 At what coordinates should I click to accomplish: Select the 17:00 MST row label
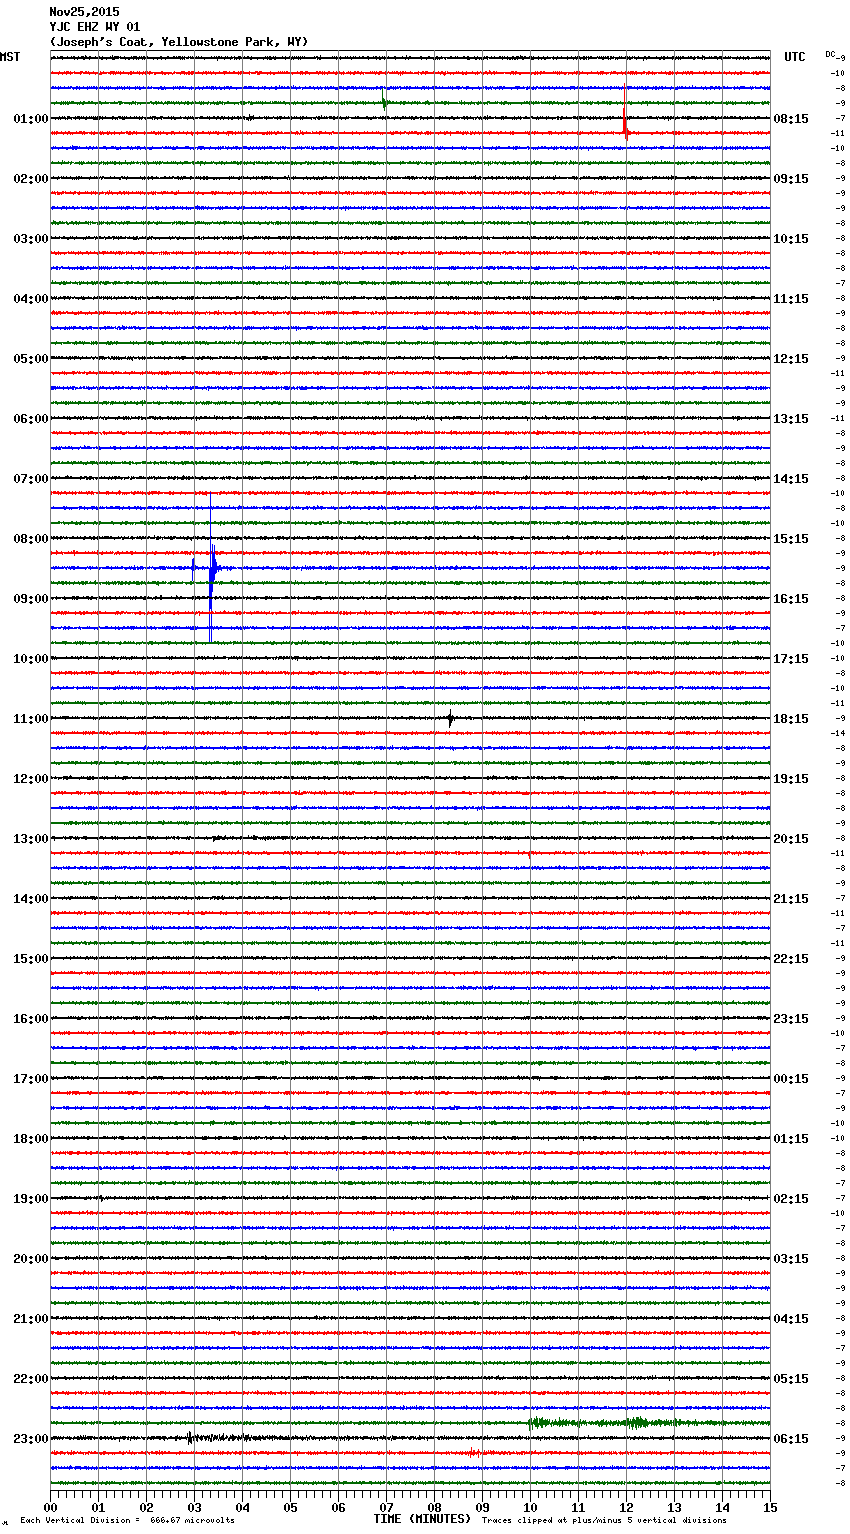31,1079
